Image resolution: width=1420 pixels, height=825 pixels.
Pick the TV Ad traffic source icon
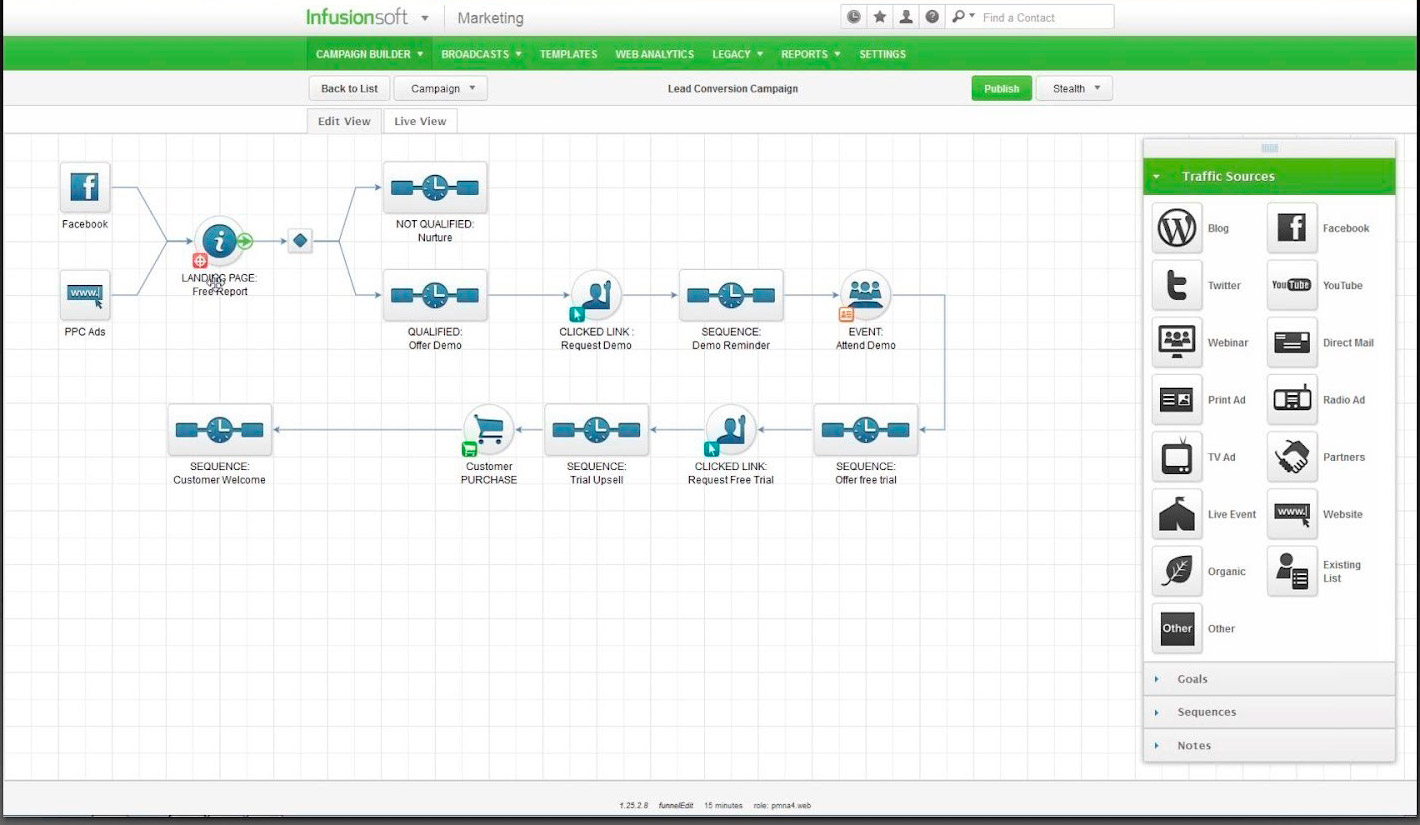[x=1177, y=457]
